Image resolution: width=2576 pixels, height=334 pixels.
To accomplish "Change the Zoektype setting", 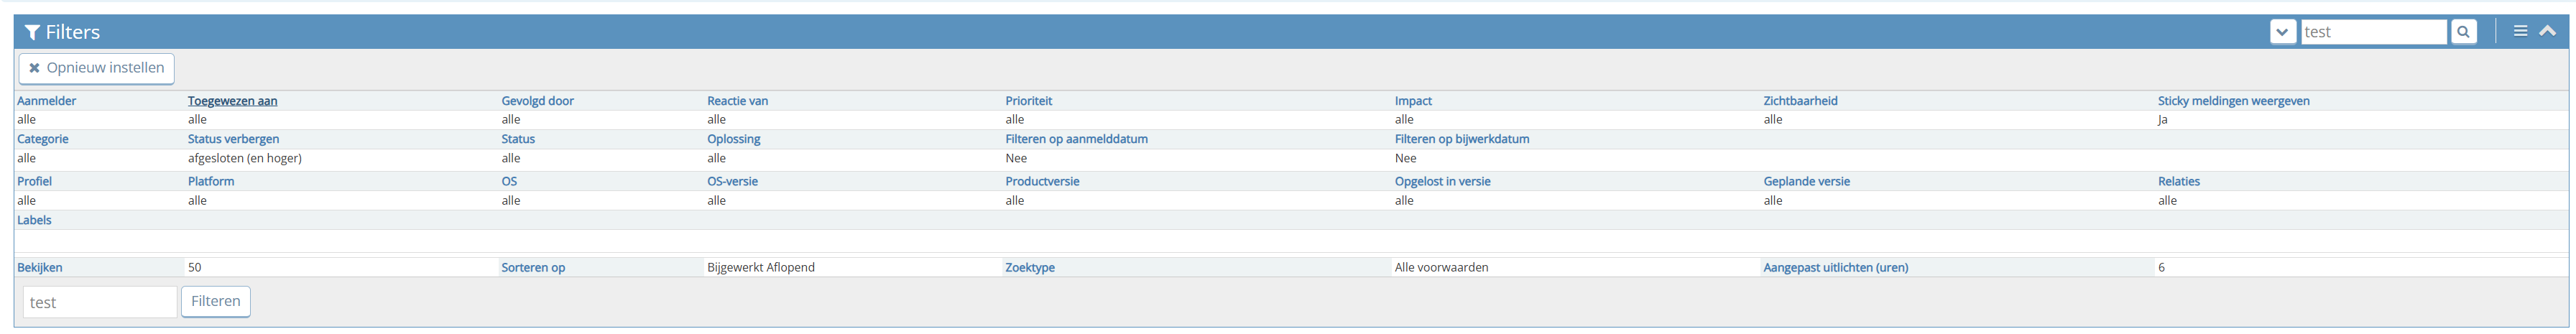I will (1029, 268).
